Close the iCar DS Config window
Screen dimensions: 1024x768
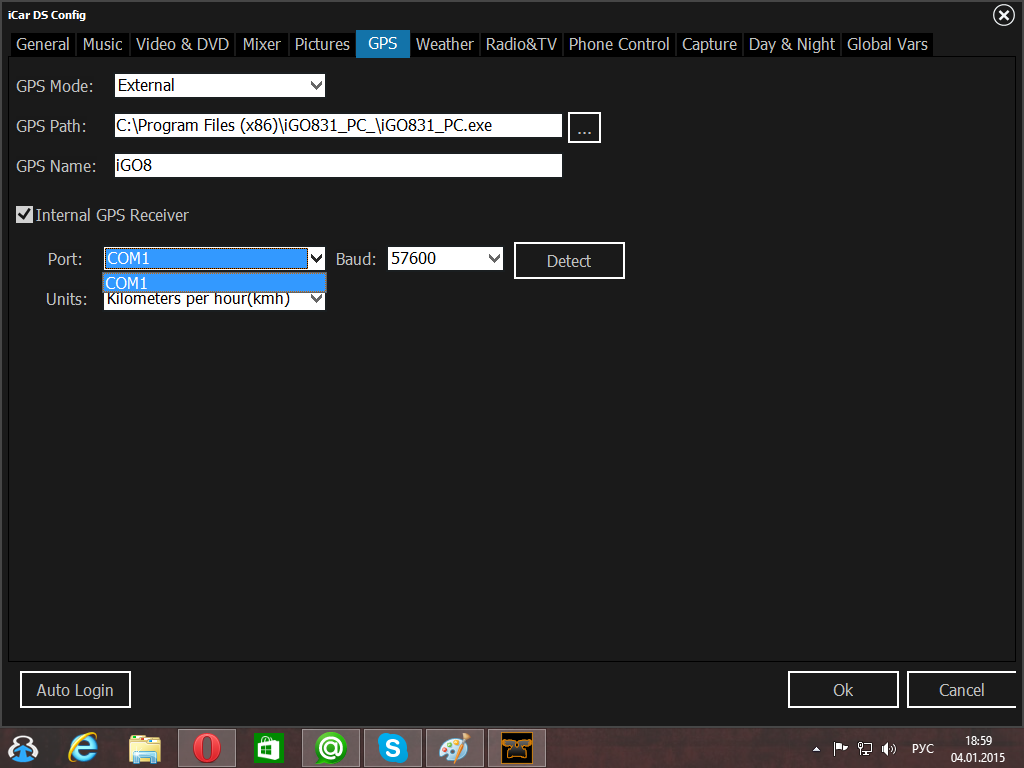click(1004, 15)
